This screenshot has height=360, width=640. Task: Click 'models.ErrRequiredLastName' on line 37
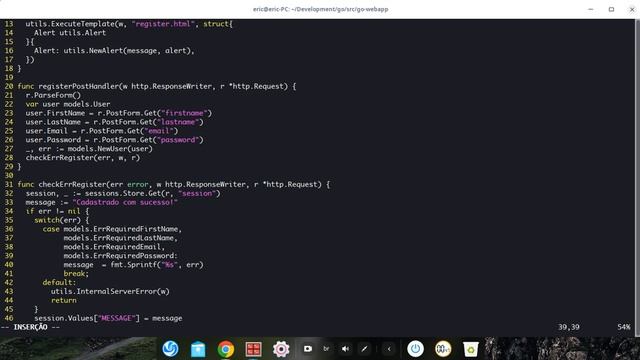(119, 238)
